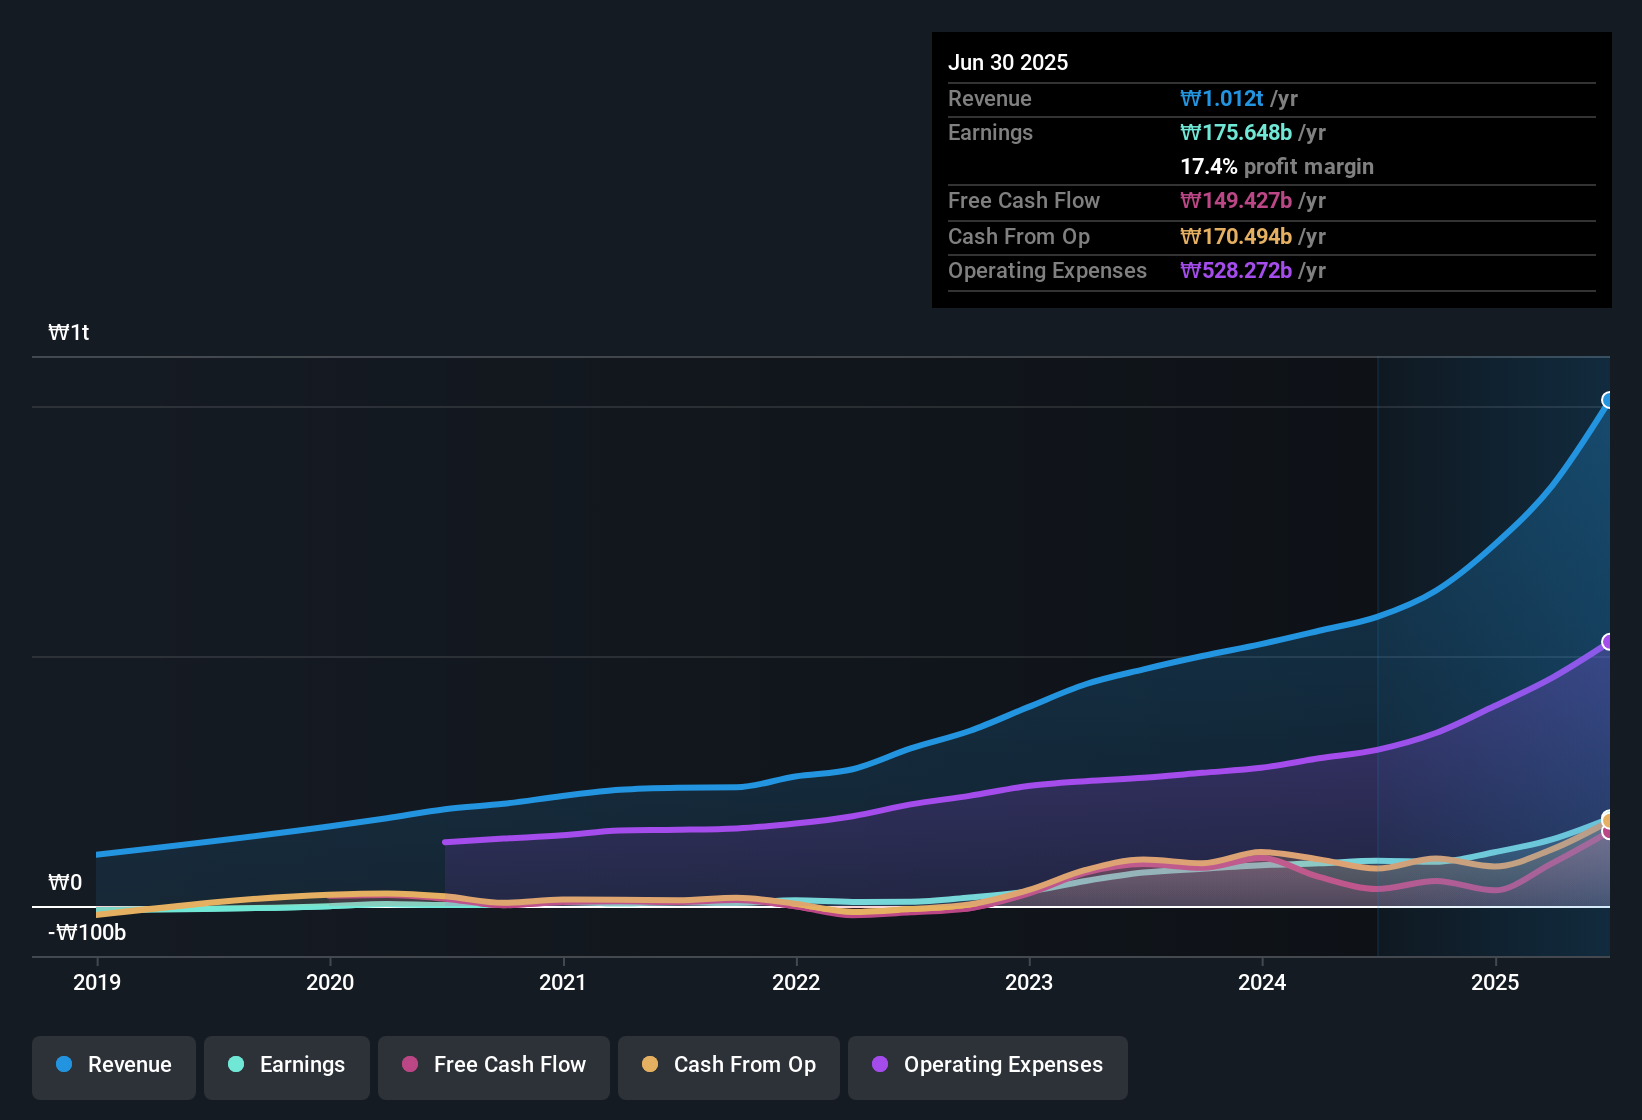Click the purple Operating Expenses legend dot

click(x=880, y=1065)
